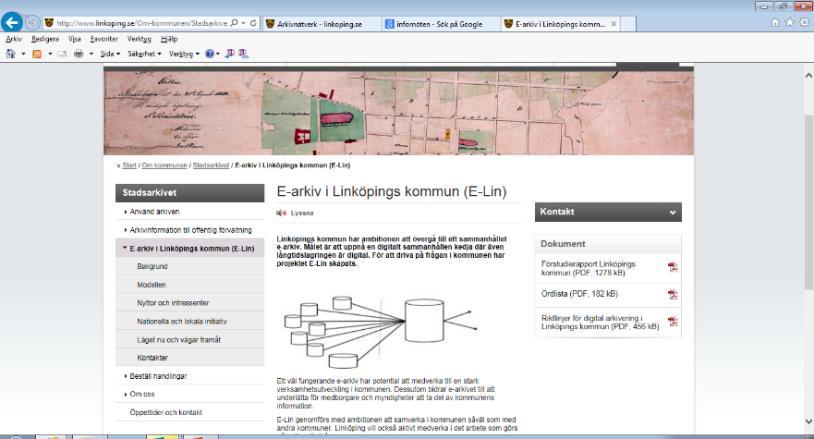Open PDF icon for Riktlinjer för digital arkivering
This screenshot has height=439, width=814.
click(x=673, y=321)
